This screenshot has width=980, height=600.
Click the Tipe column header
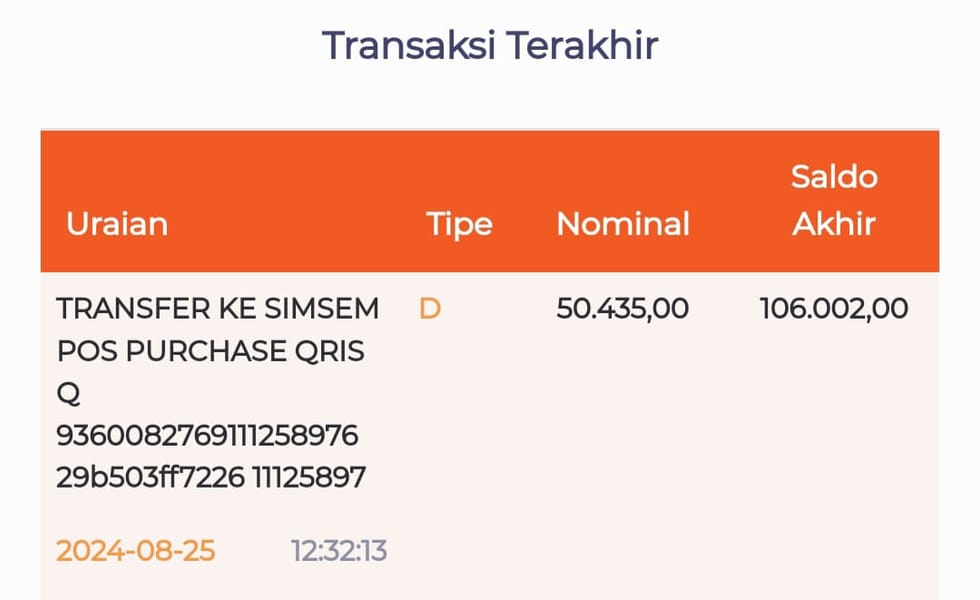pos(459,223)
